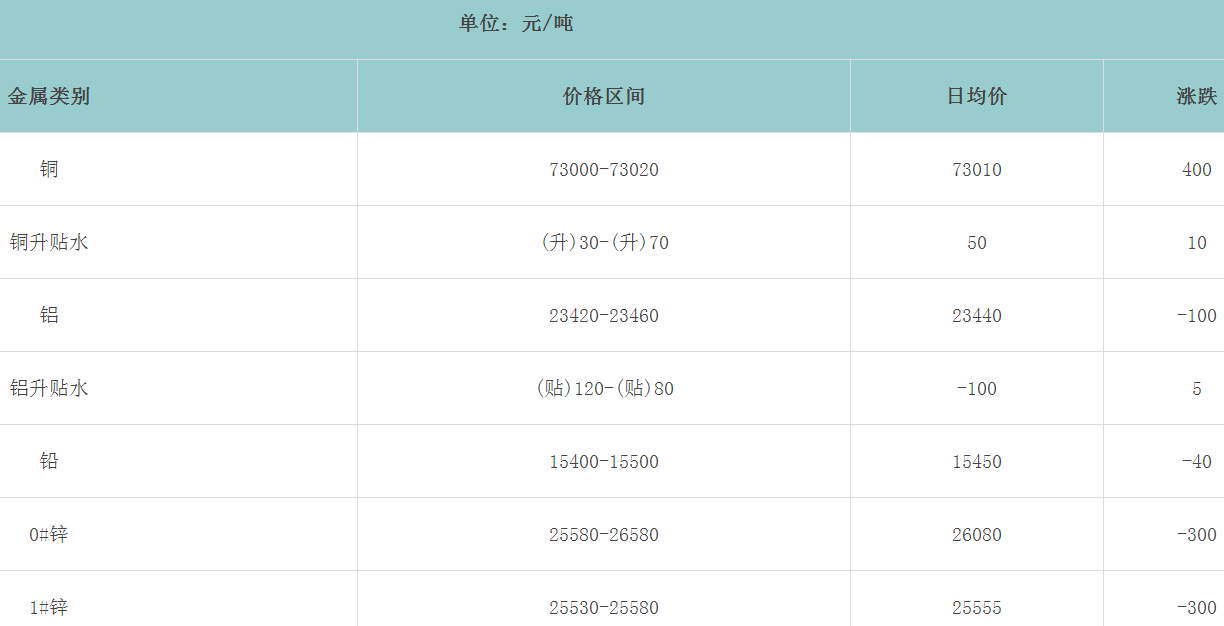
Task: Click the 0#锌 price range 25580-26580
Action: [x=604, y=535]
